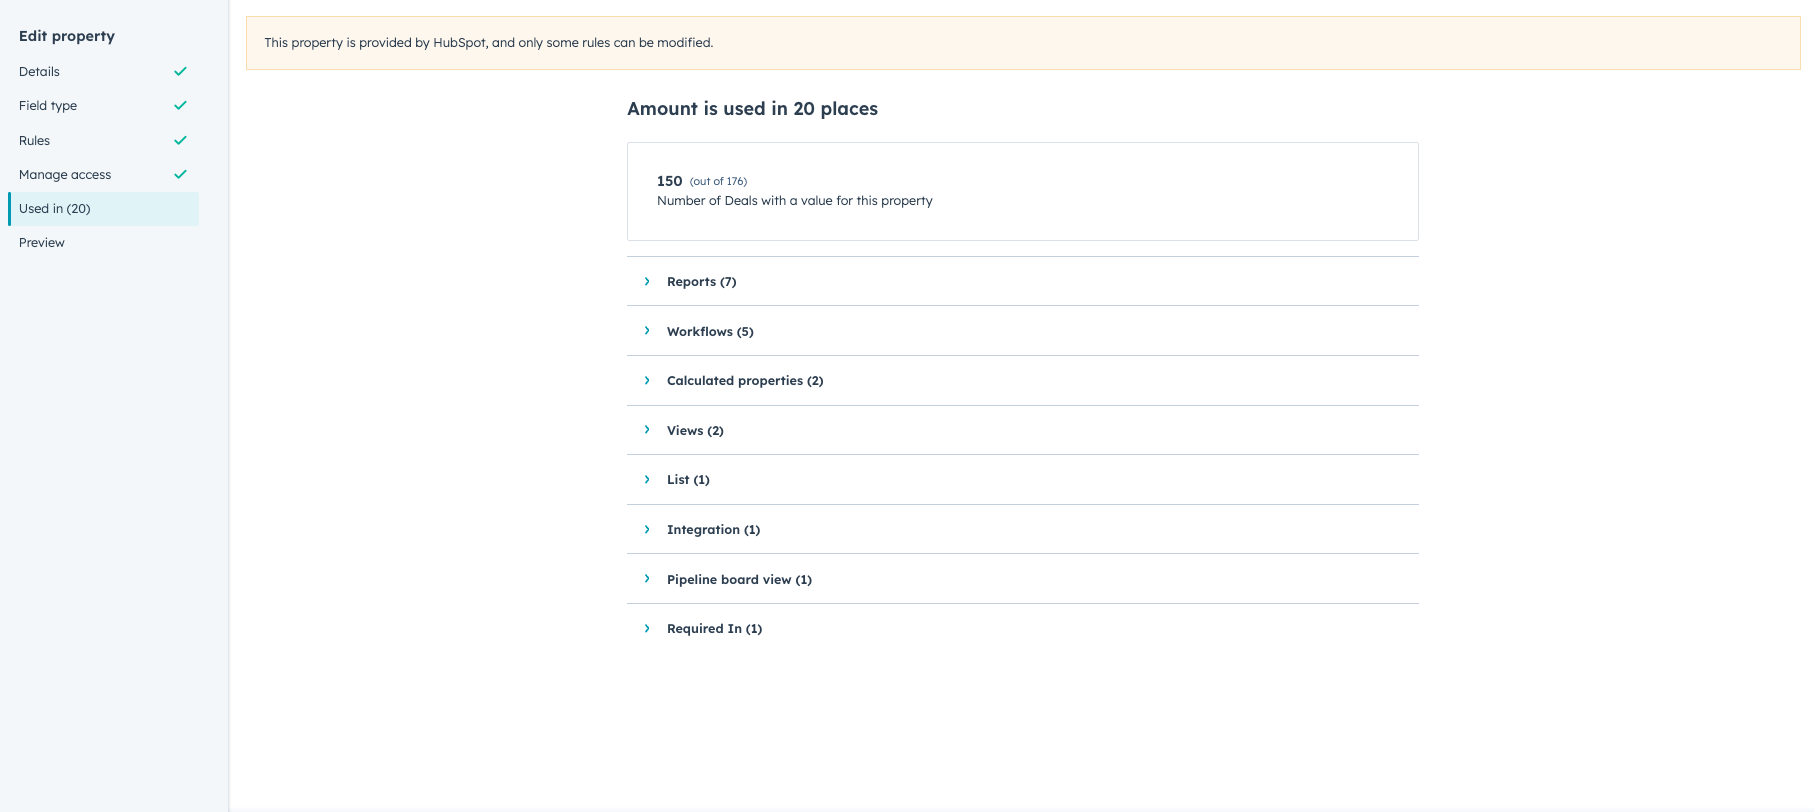Expand the Reports (7) section
Screen dimensions: 1814x812
click(x=646, y=281)
